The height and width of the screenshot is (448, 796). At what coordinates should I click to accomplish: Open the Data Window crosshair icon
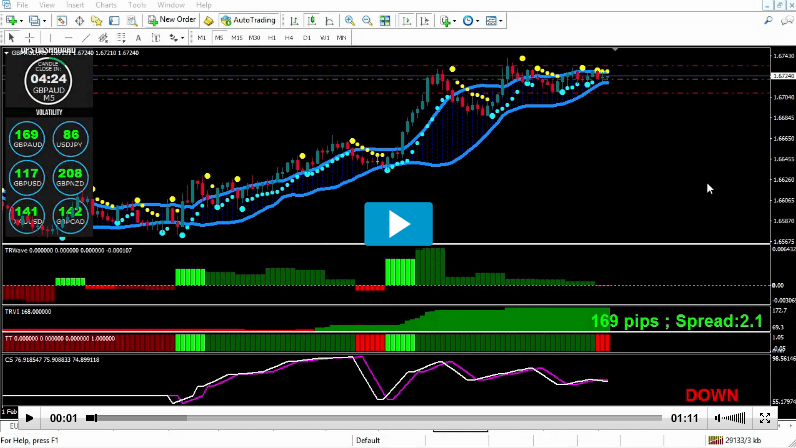pos(79,21)
